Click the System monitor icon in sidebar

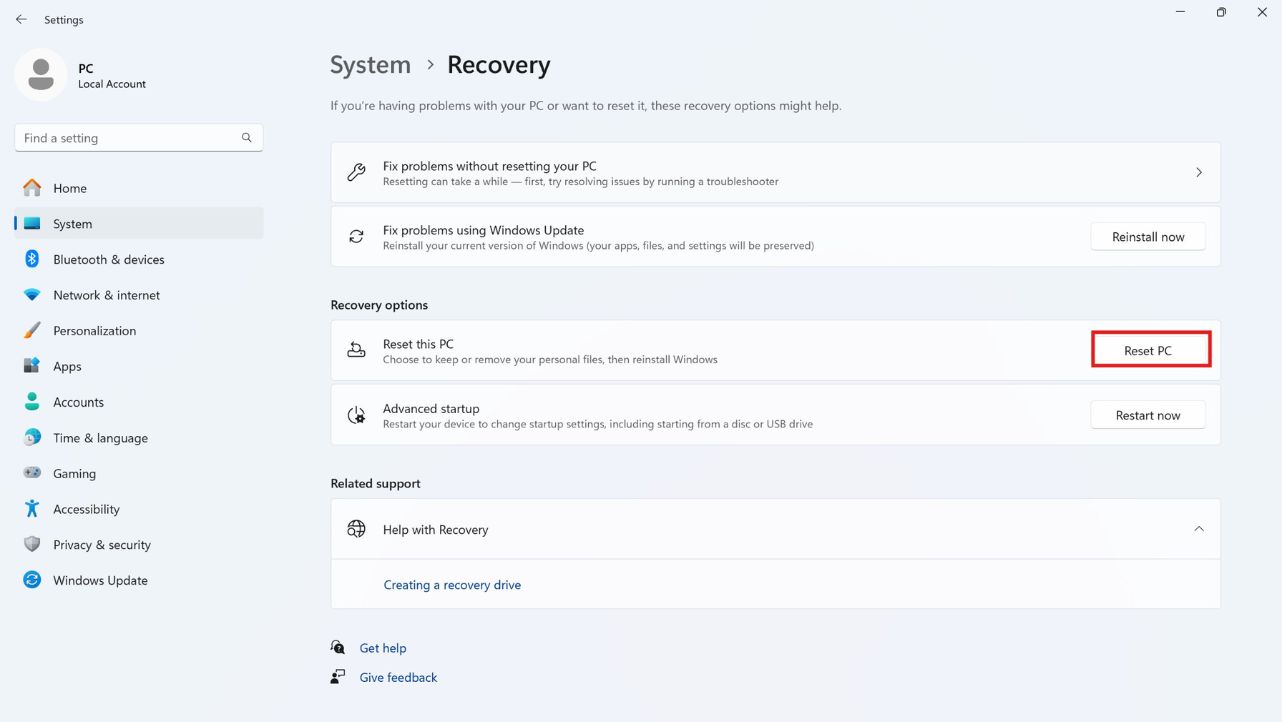click(x=32, y=224)
